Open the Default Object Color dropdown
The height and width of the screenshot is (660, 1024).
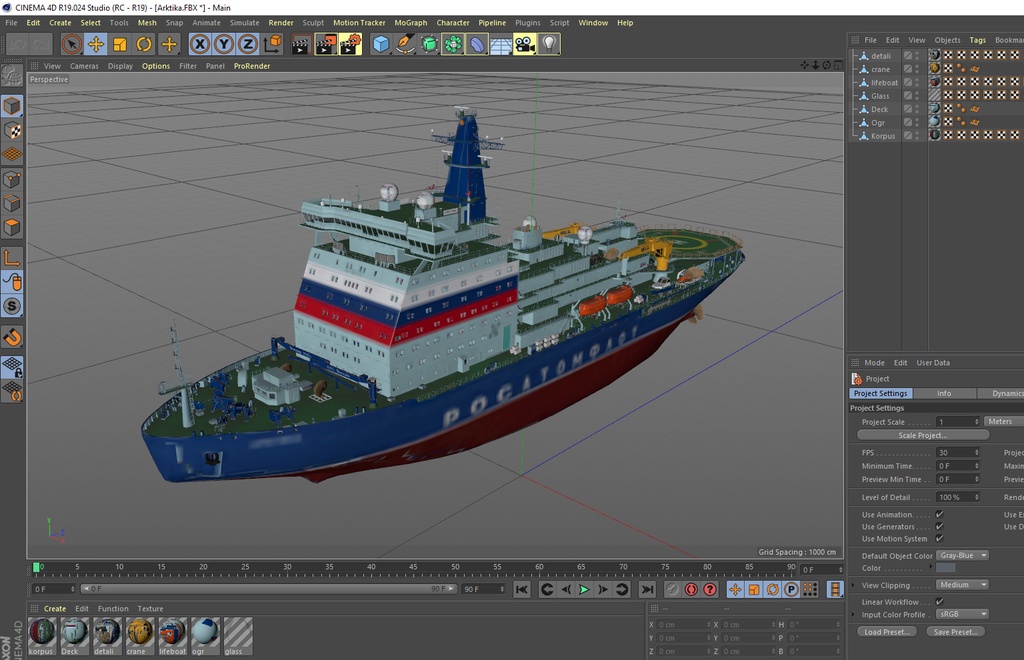pyautogui.click(x=963, y=556)
